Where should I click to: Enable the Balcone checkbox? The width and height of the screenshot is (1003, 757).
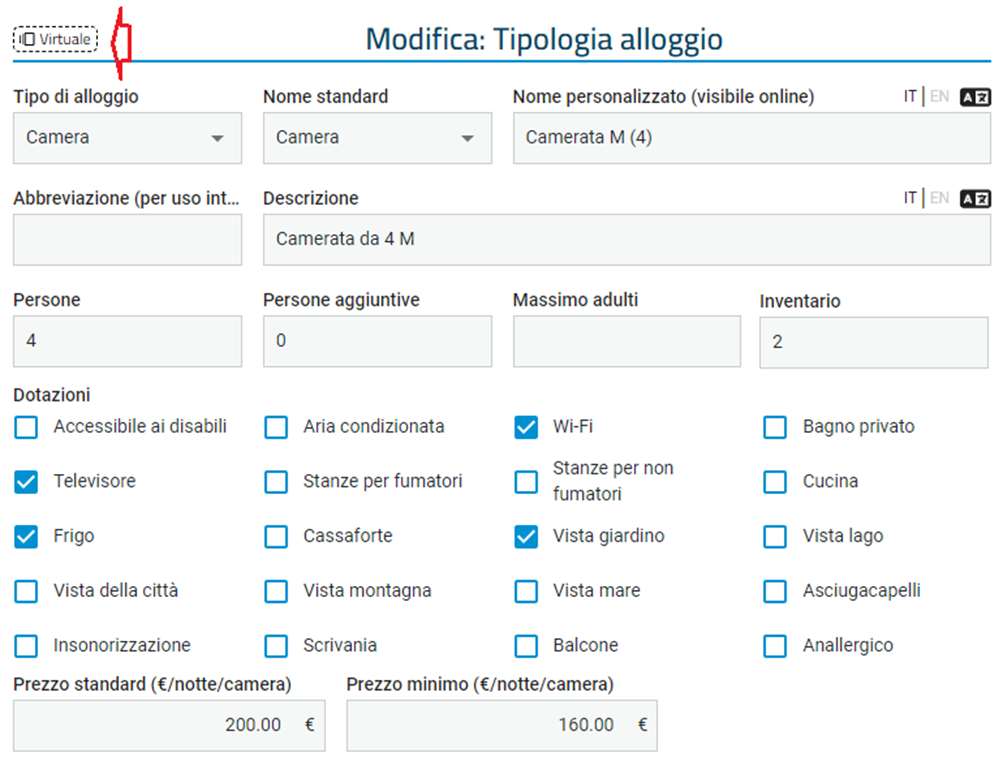(x=526, y=646)
